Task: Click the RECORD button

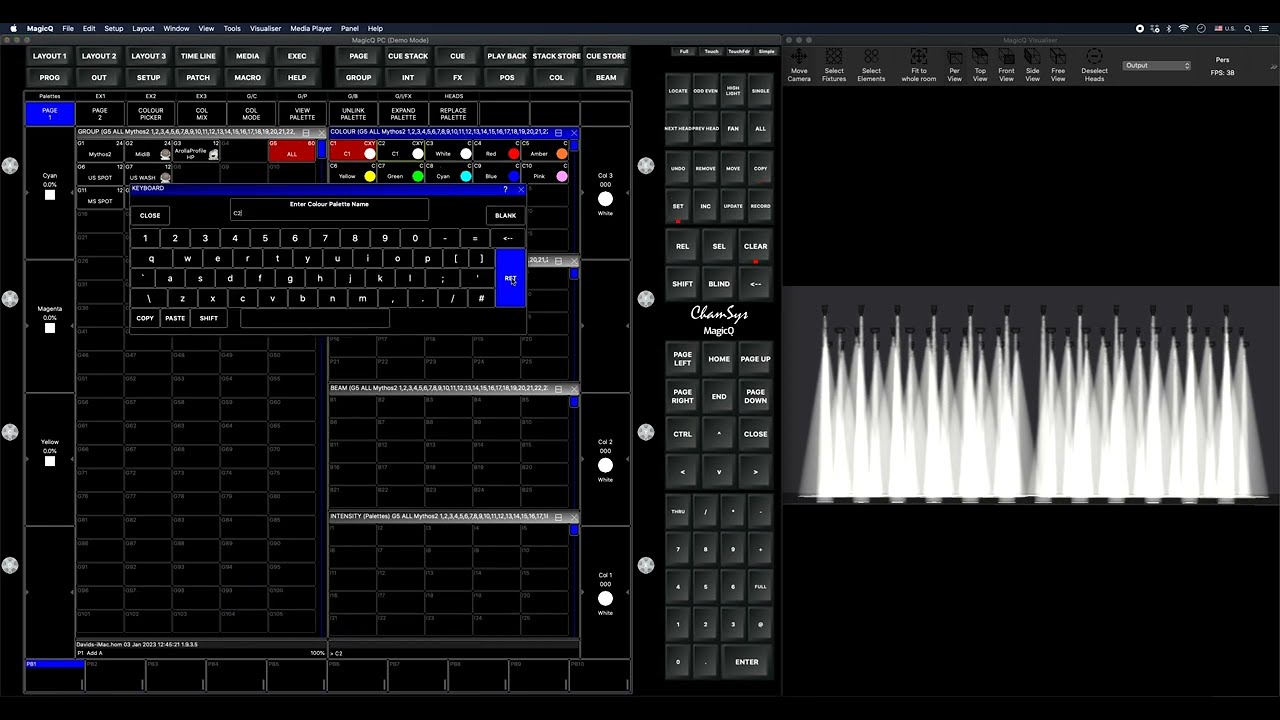Action: point(760,207)
